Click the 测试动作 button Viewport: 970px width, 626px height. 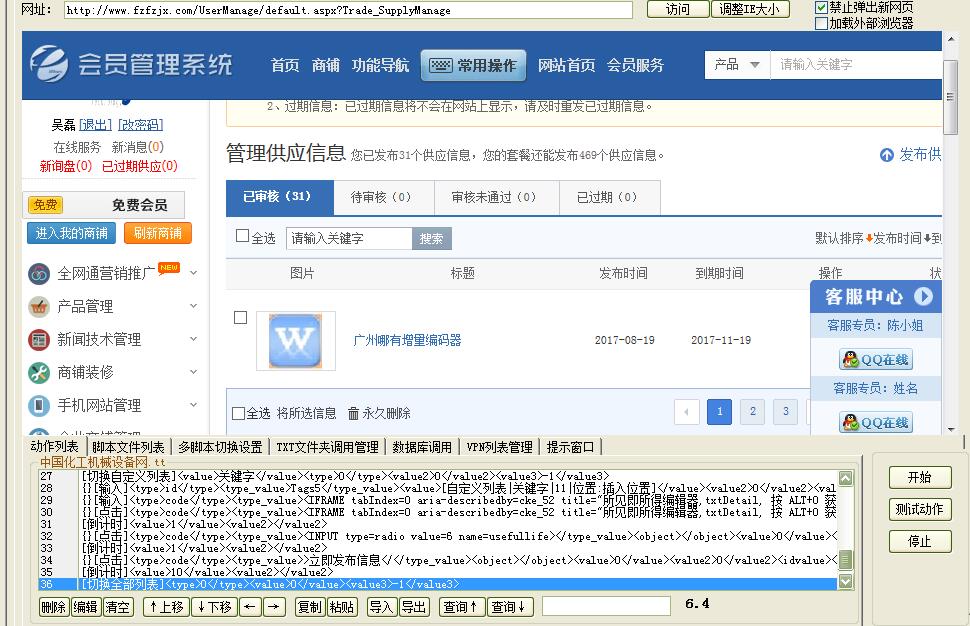pyautogui.click(x=920, y=510)
